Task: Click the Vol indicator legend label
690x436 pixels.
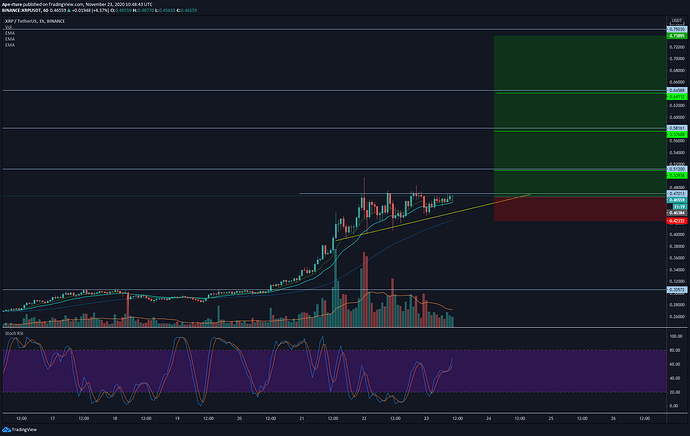Action: click(x=9, y=28)
